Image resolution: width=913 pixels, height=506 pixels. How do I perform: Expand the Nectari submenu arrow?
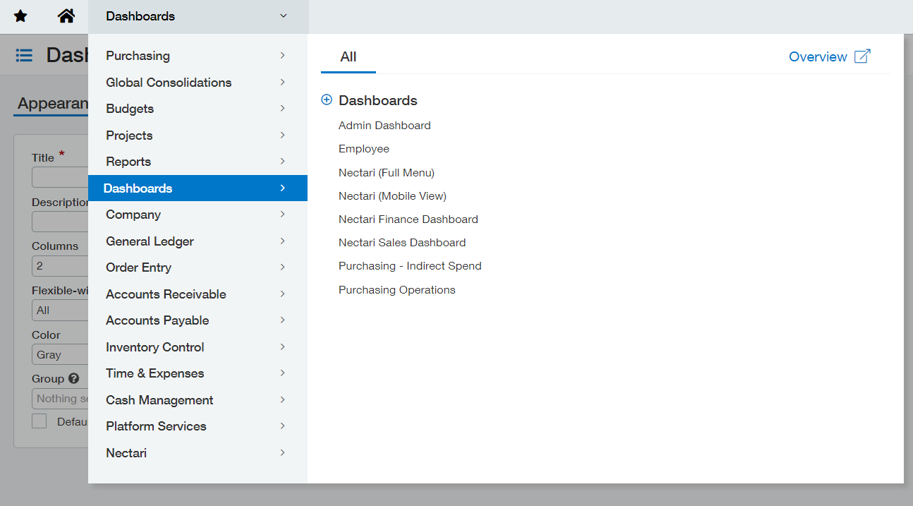coord(282,453)
